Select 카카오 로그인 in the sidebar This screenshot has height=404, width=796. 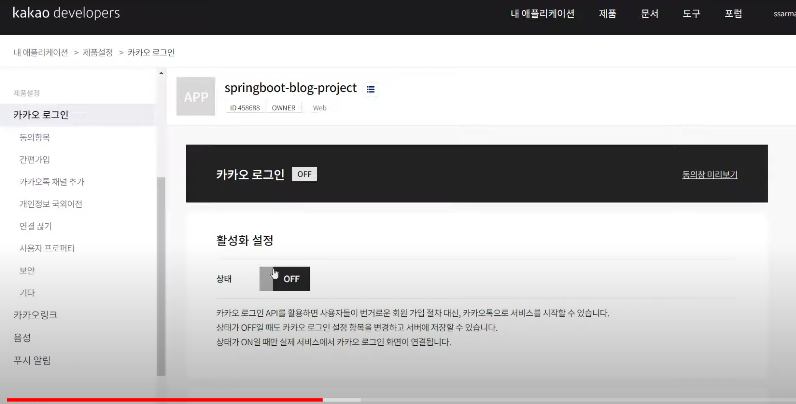pos(77,115)
